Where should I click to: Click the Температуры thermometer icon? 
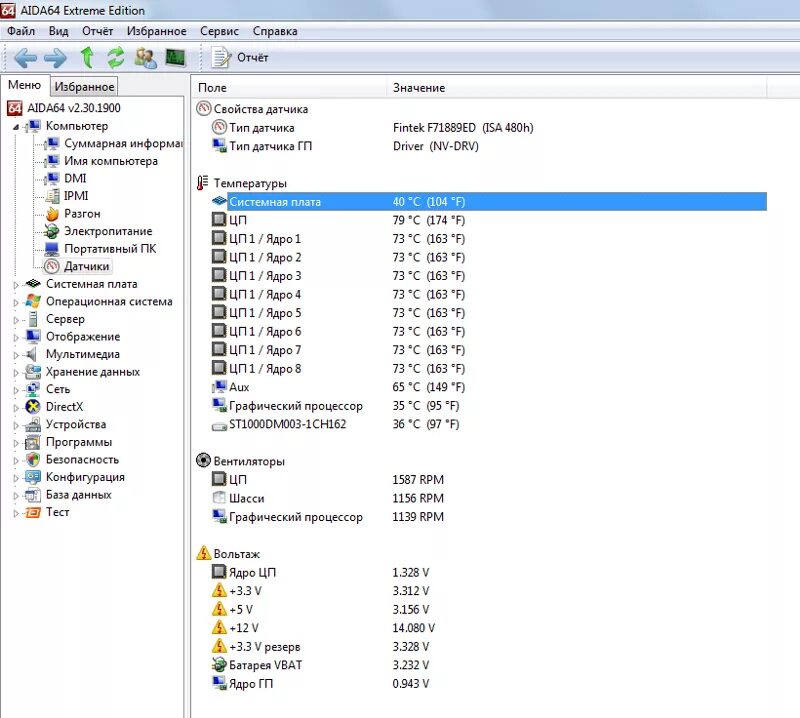203,182
